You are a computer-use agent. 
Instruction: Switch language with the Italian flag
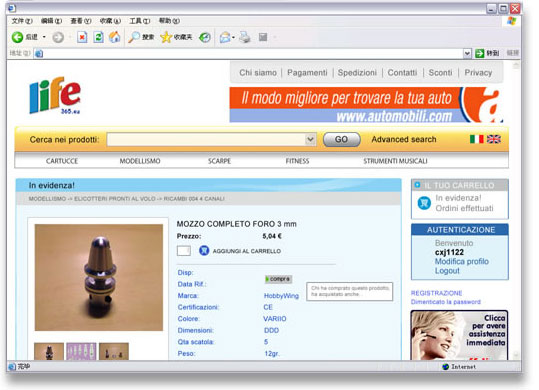point(476,139)
